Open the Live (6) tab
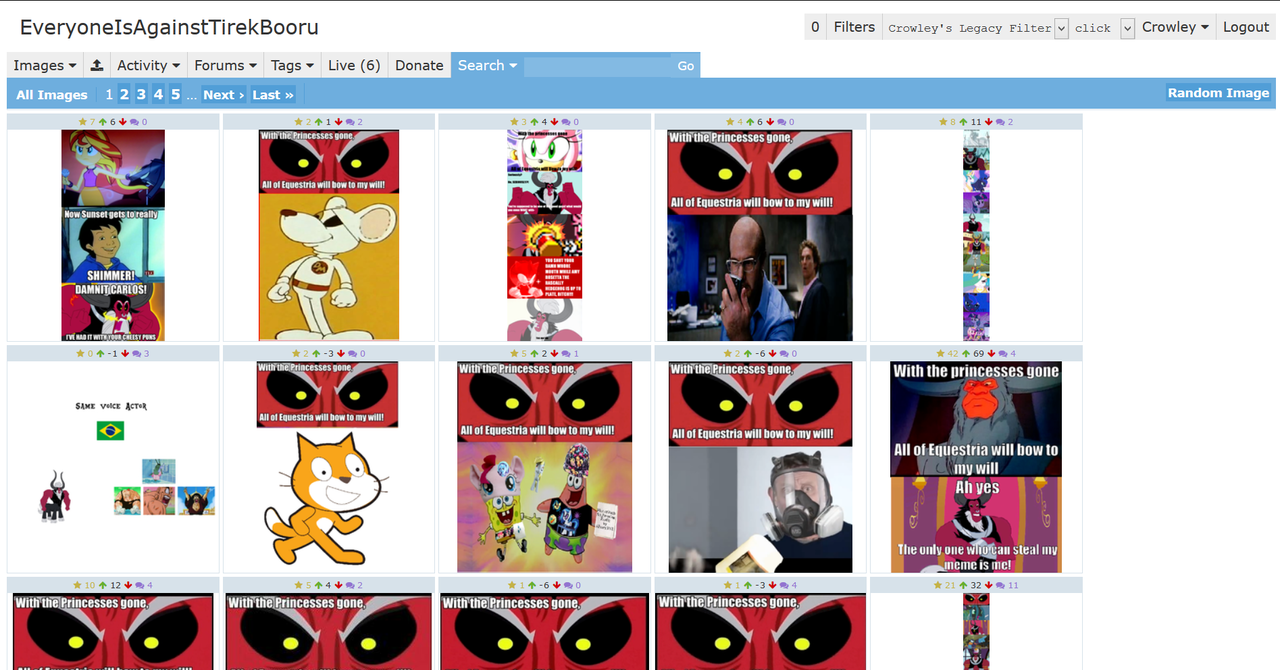Viewport: 1280px width, 670px height. (354, 65)
